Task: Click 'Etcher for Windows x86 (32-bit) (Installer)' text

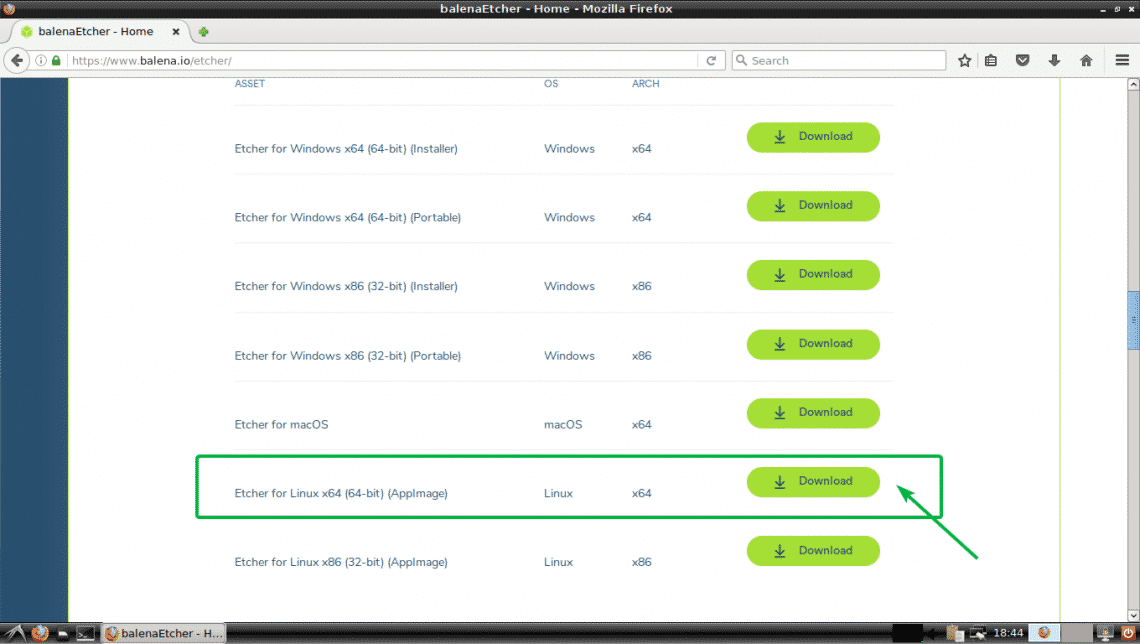Action: pyautogui.click(x=346, y=286)
